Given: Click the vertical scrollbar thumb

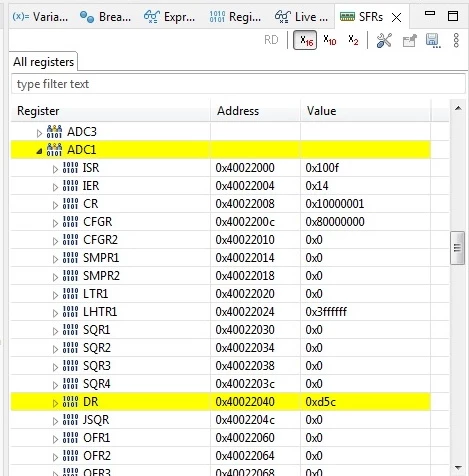Looking at the screenshot, I should (458, 248).
